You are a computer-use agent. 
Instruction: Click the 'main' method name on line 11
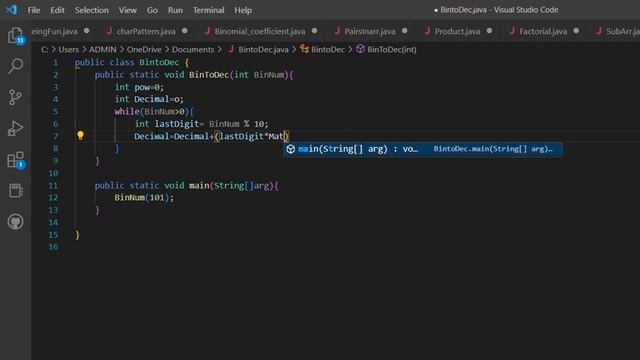[199, 185]
